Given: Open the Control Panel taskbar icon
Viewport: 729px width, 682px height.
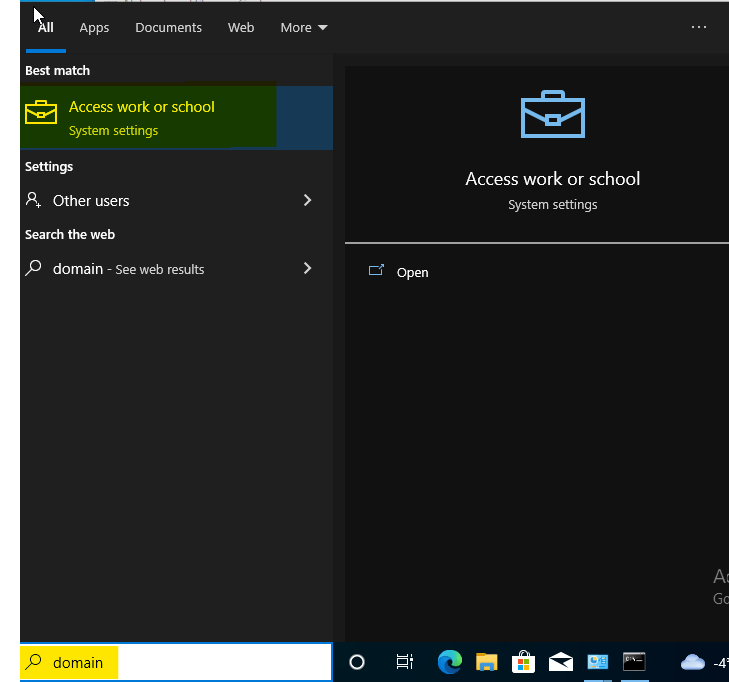Looking at the screenshot, I should 597,662.
